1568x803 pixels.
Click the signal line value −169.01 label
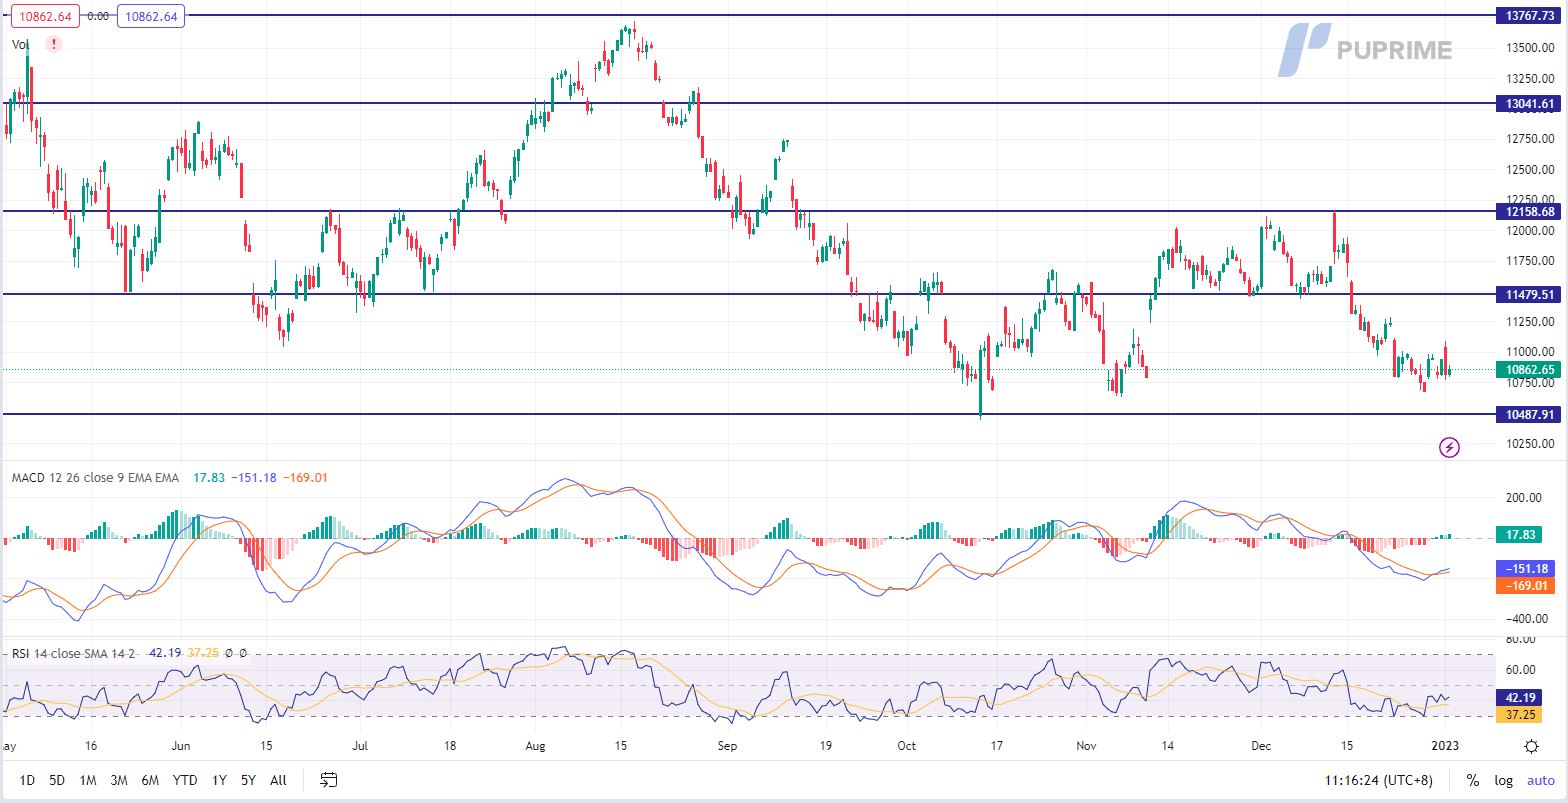click(1525, 586)
